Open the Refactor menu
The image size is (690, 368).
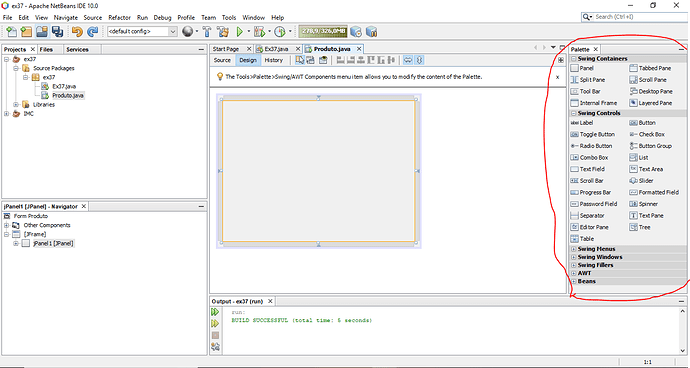tap(120, 18)
